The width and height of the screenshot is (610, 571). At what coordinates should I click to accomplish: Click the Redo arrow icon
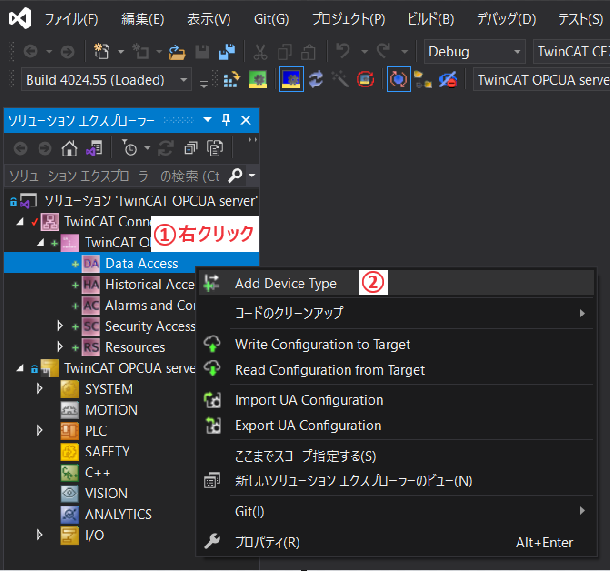[384, 51]
